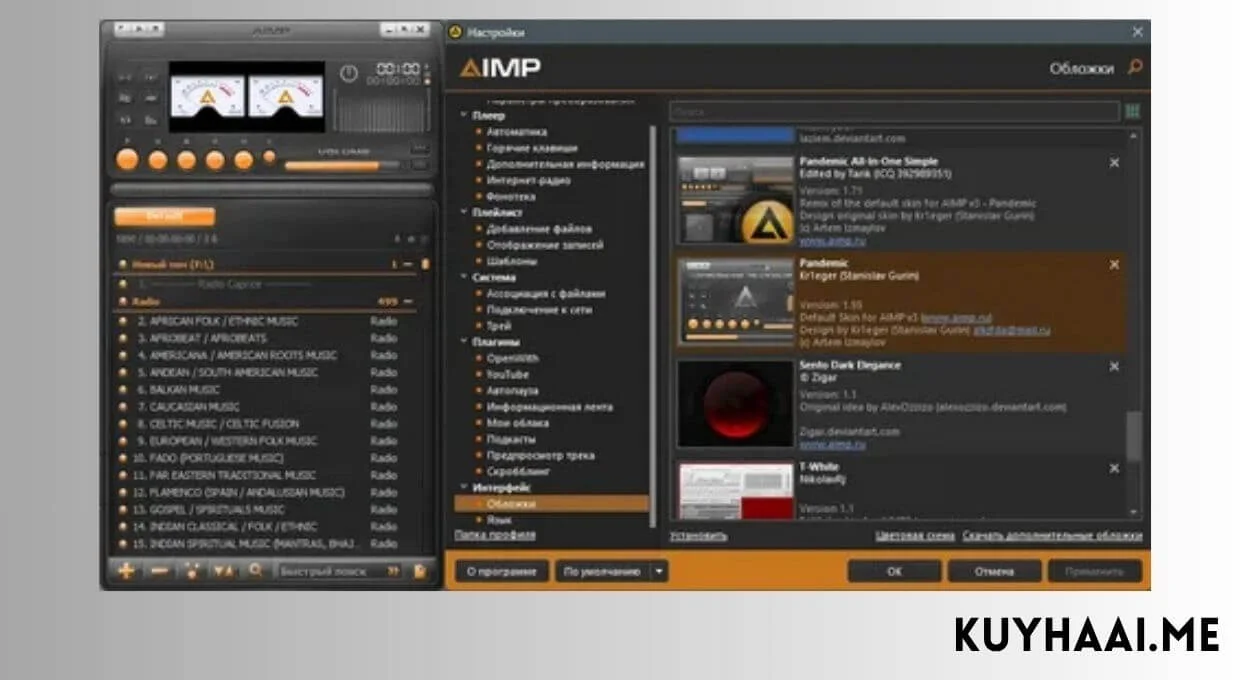Screen dimensions: 1250x680
Task: Click the Отмена button
Action: pyautogui.click(x=994, y=571)
